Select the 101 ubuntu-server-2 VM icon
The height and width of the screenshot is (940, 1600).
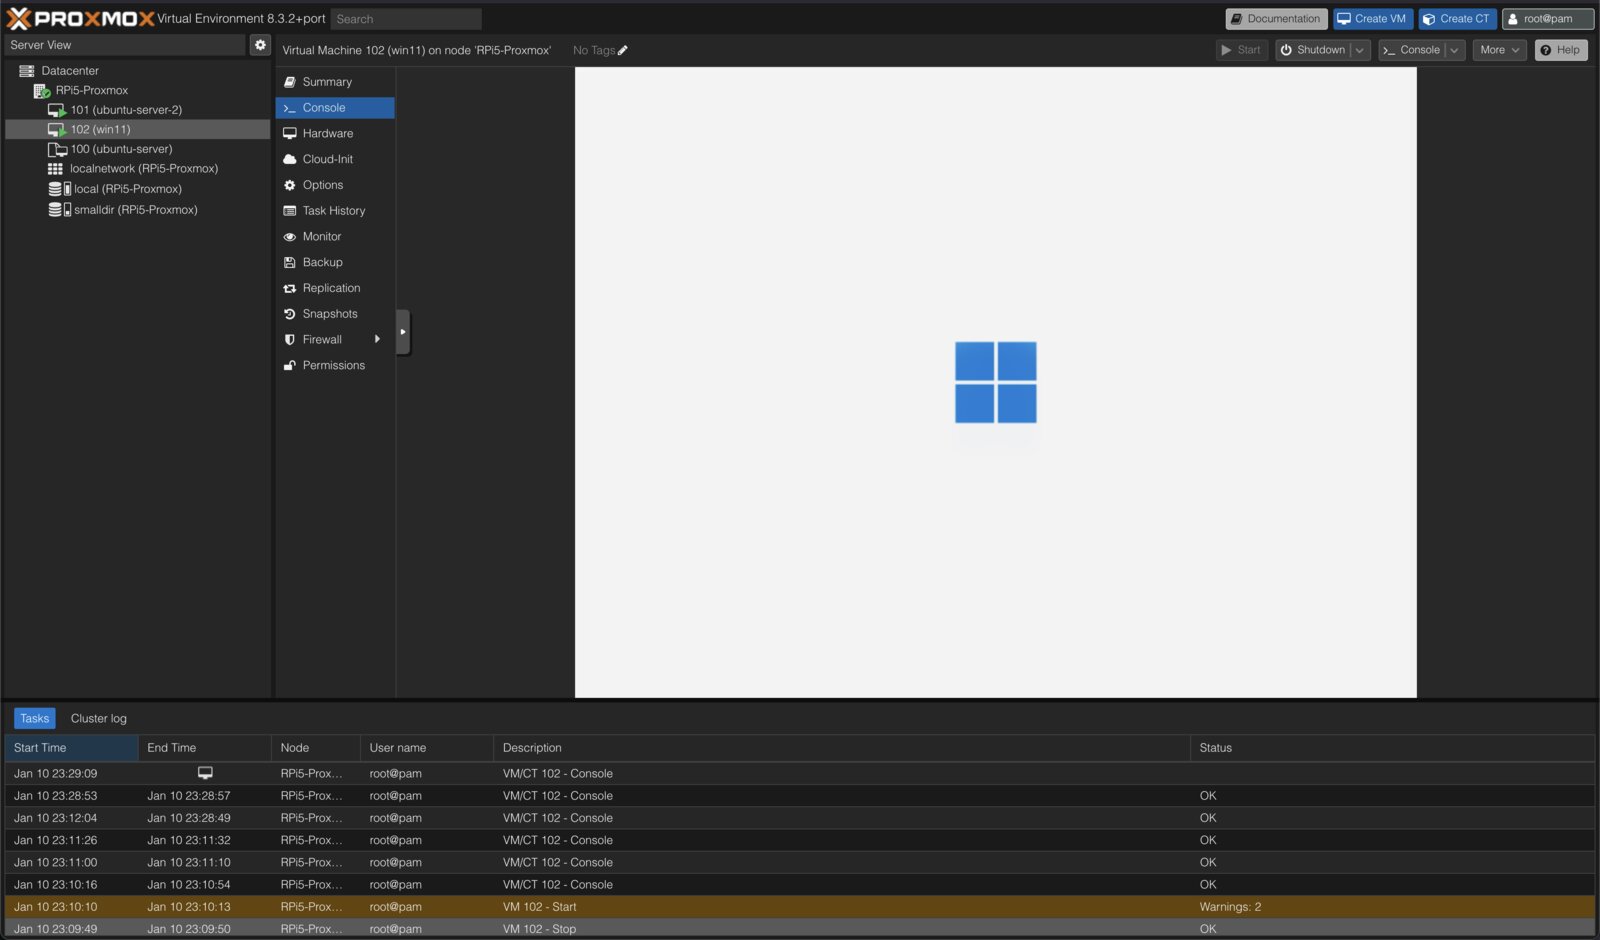[57, 110]
